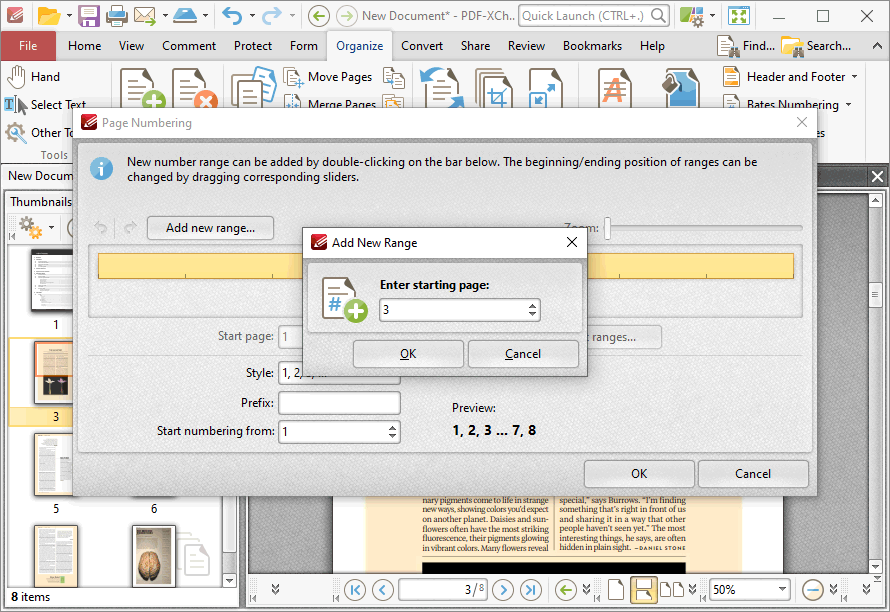
Task: Switch to the Protect tab
Action: 253,46
